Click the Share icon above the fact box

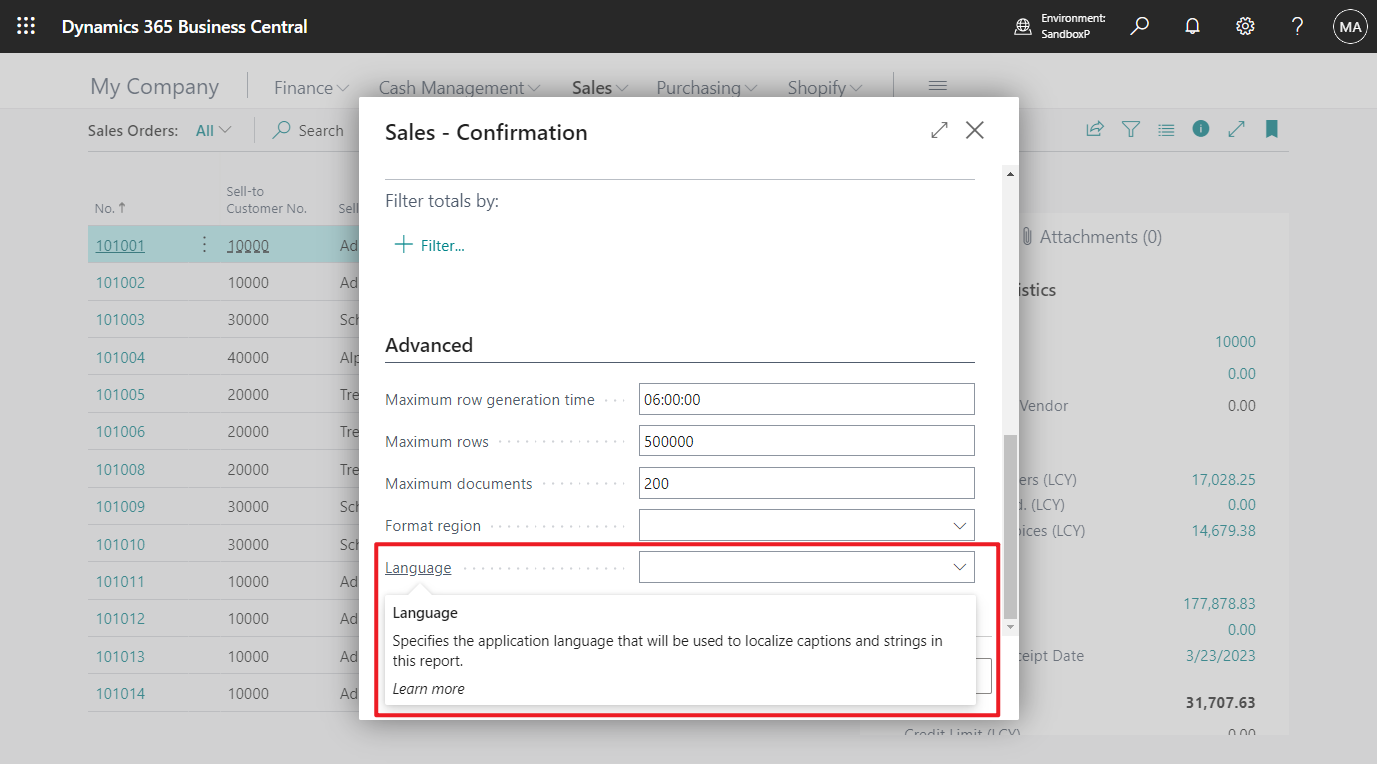[1094, 129]
